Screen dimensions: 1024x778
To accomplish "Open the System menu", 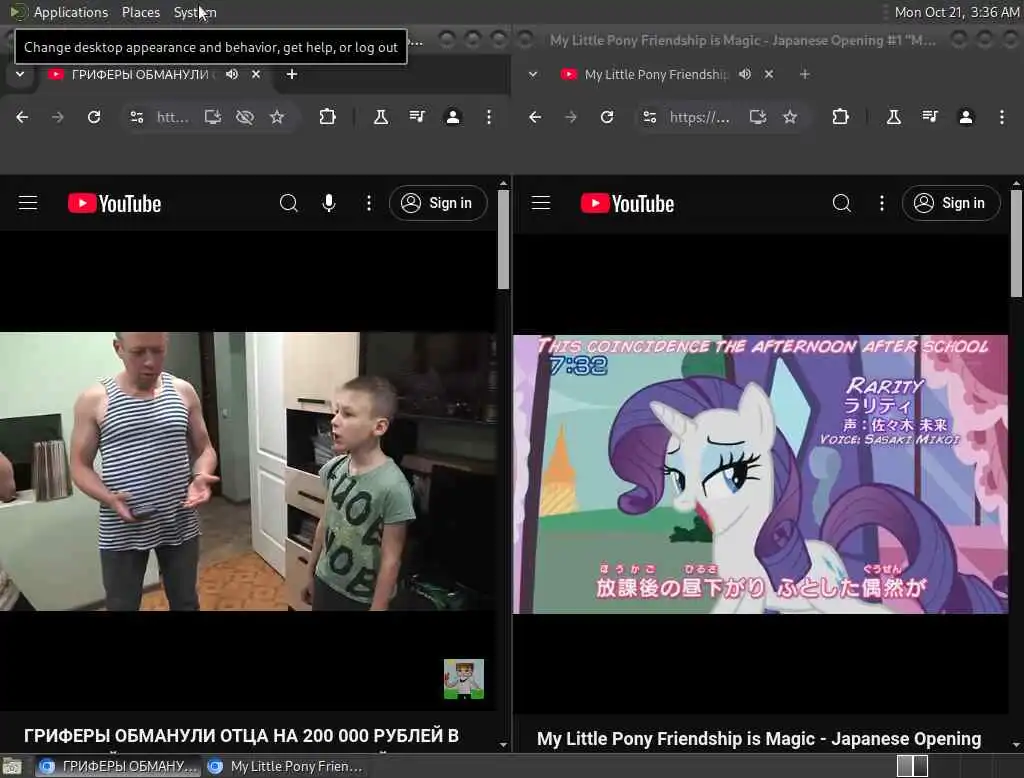I will 195,12.
